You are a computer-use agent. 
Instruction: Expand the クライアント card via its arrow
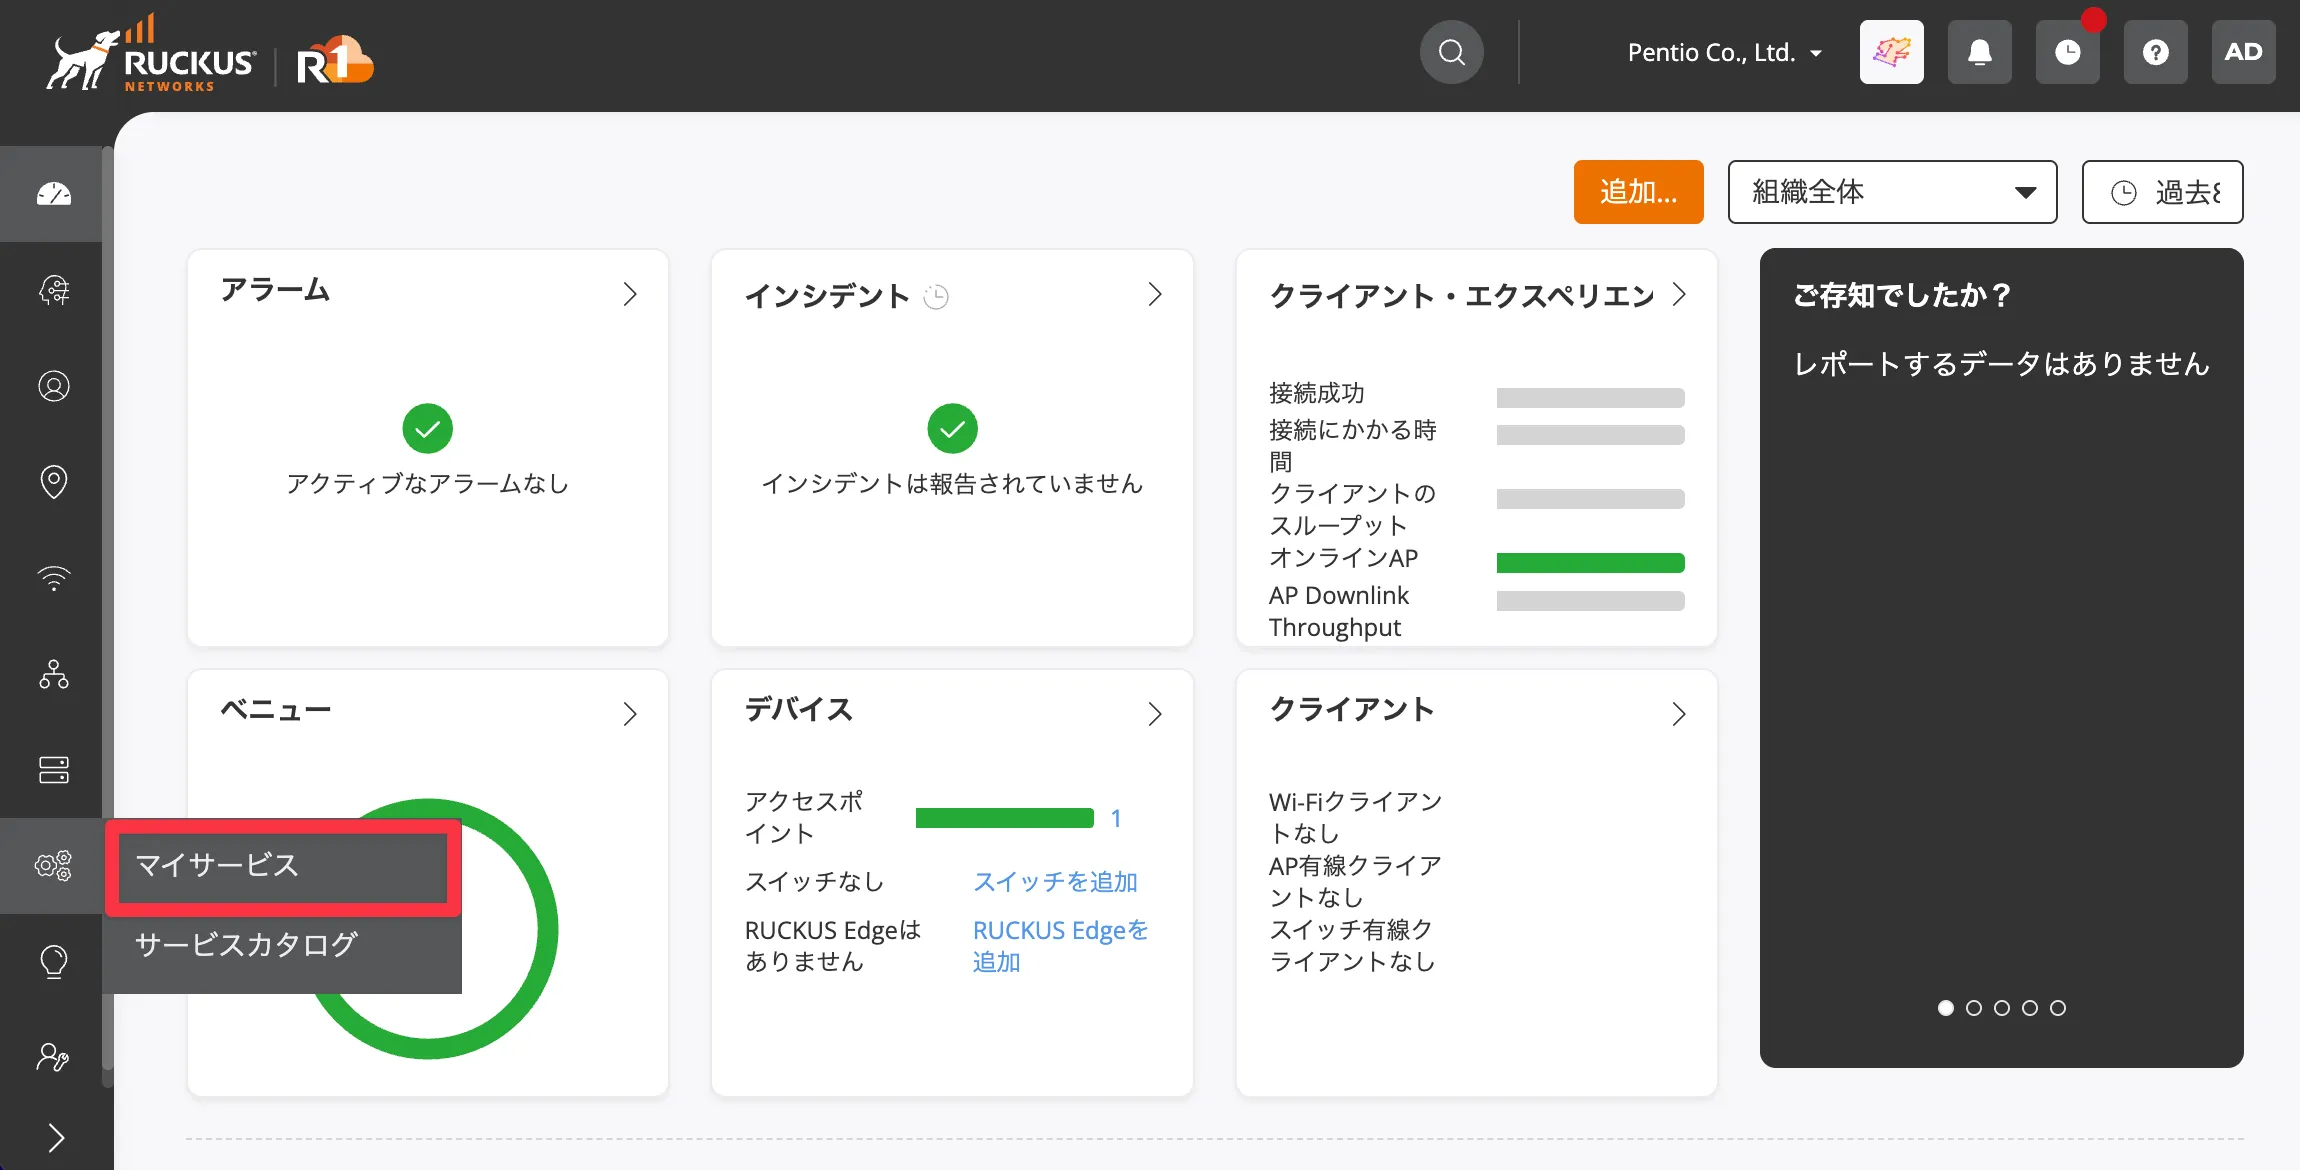[x=1679, y=714]
